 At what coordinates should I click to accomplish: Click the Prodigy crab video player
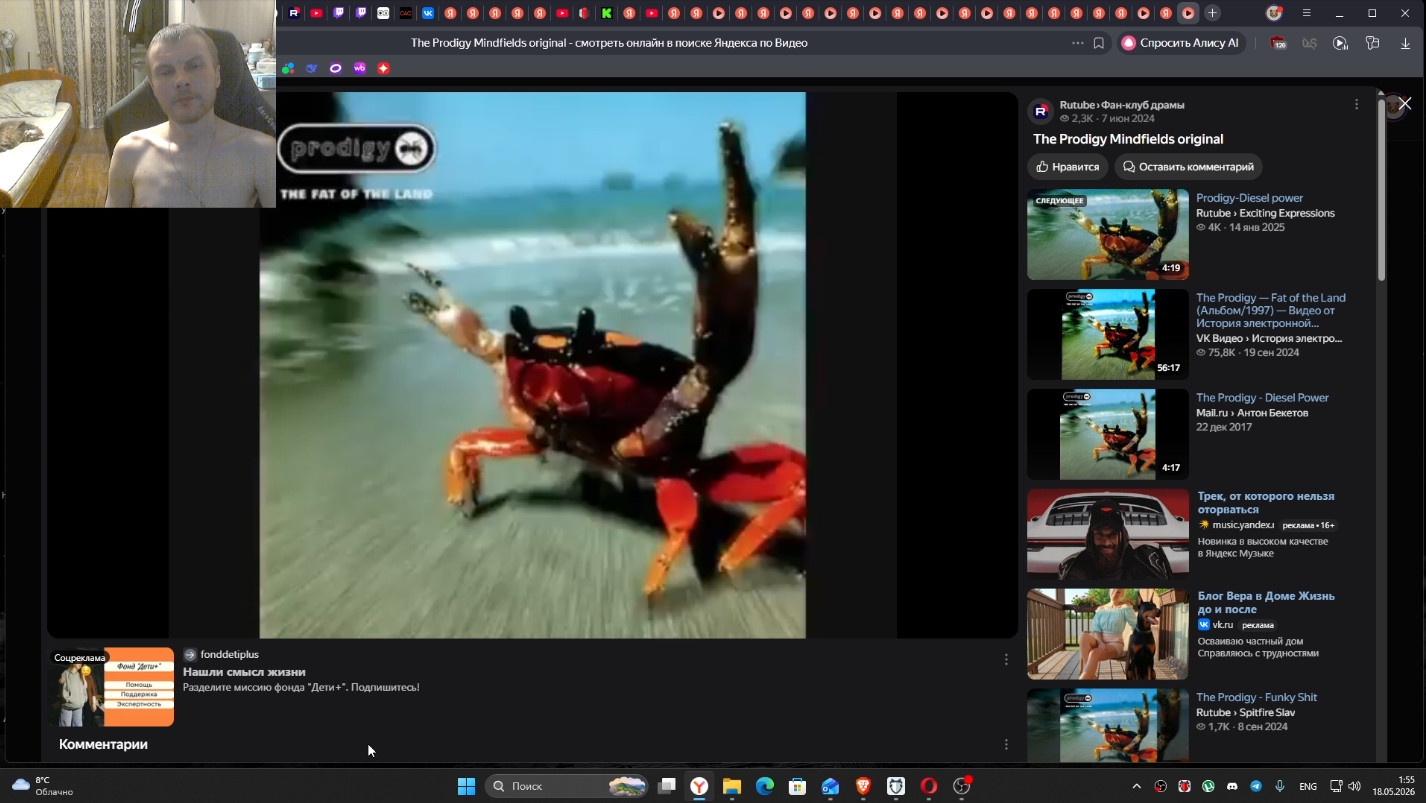pos(532,365)
